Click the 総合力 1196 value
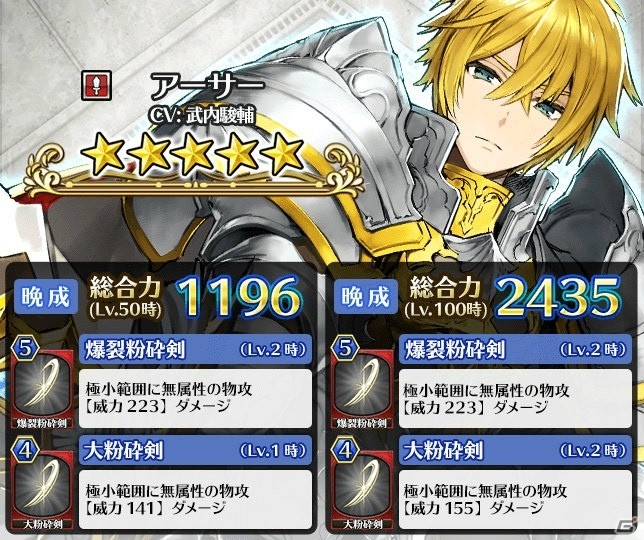This screenshot has height=540, width=644. pyautogui.click(x=240, y=298)
